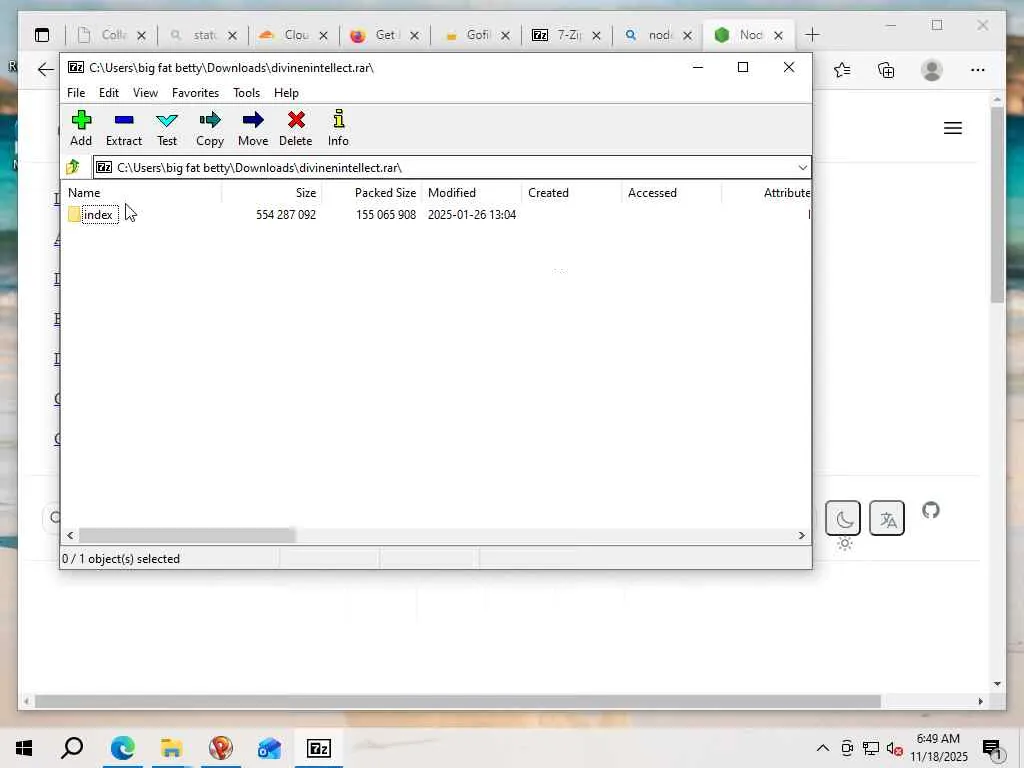Click the browser page horizontal scrollbar
Viewport: 1024px width, 768px height.
(x=457, y=701)
